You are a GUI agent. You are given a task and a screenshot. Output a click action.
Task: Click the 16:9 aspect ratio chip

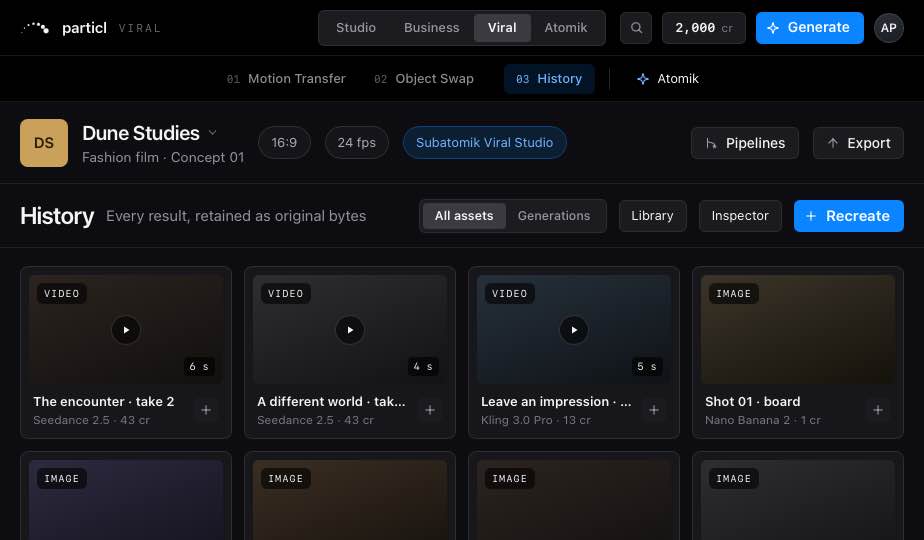click(284, 143)
